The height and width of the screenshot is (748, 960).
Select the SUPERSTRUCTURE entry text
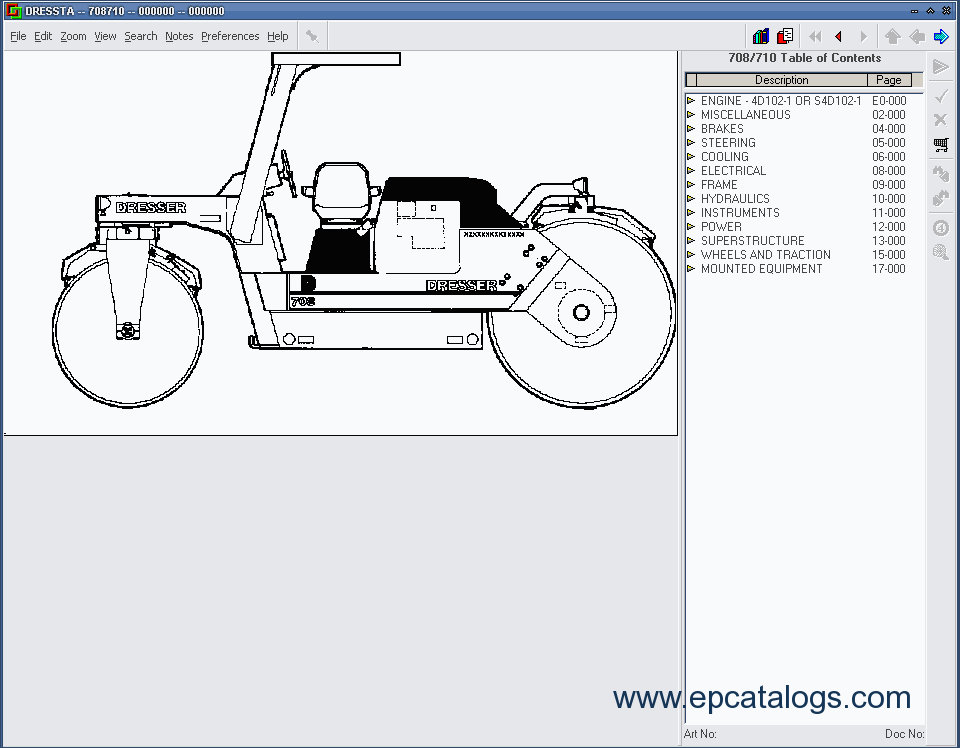[x=752, y=241]
